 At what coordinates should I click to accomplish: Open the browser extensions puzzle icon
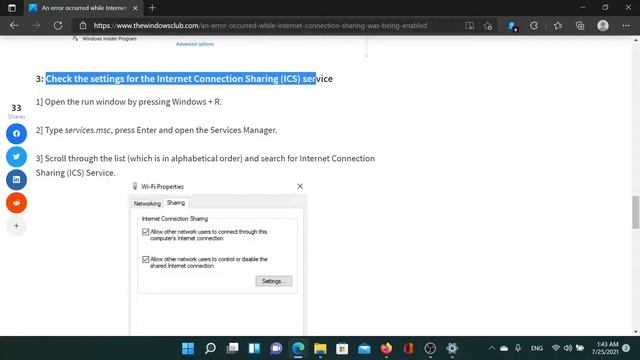(534, 26)
